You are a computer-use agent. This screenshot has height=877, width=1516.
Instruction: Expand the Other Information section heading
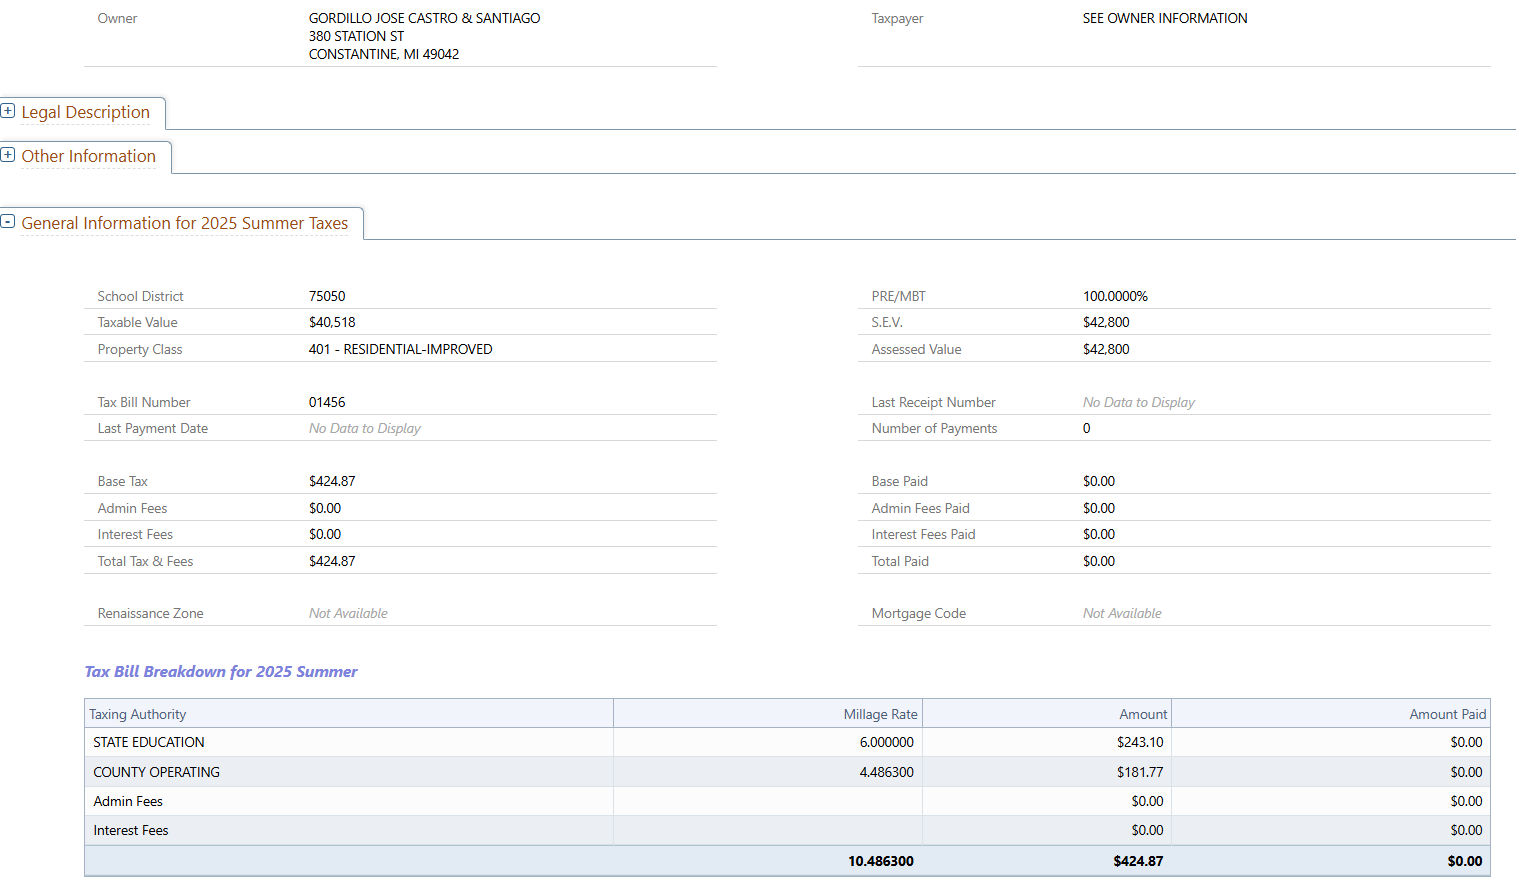coord(89,156)
